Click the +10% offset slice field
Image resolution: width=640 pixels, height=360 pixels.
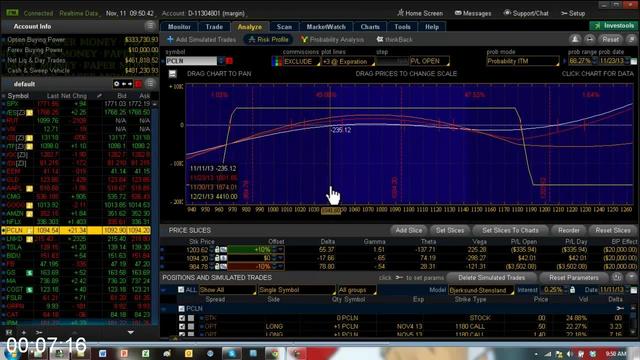[x=249, y=249]
